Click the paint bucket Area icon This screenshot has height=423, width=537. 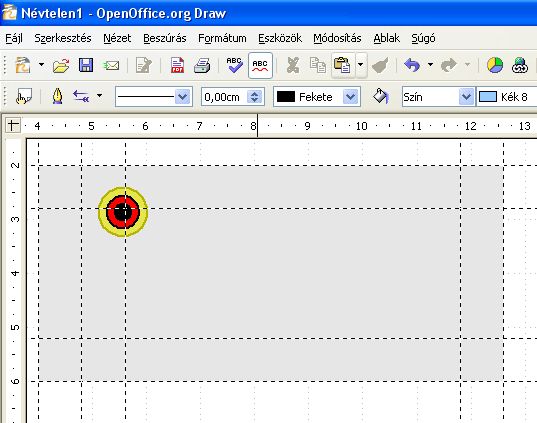(x=380, y=96)
